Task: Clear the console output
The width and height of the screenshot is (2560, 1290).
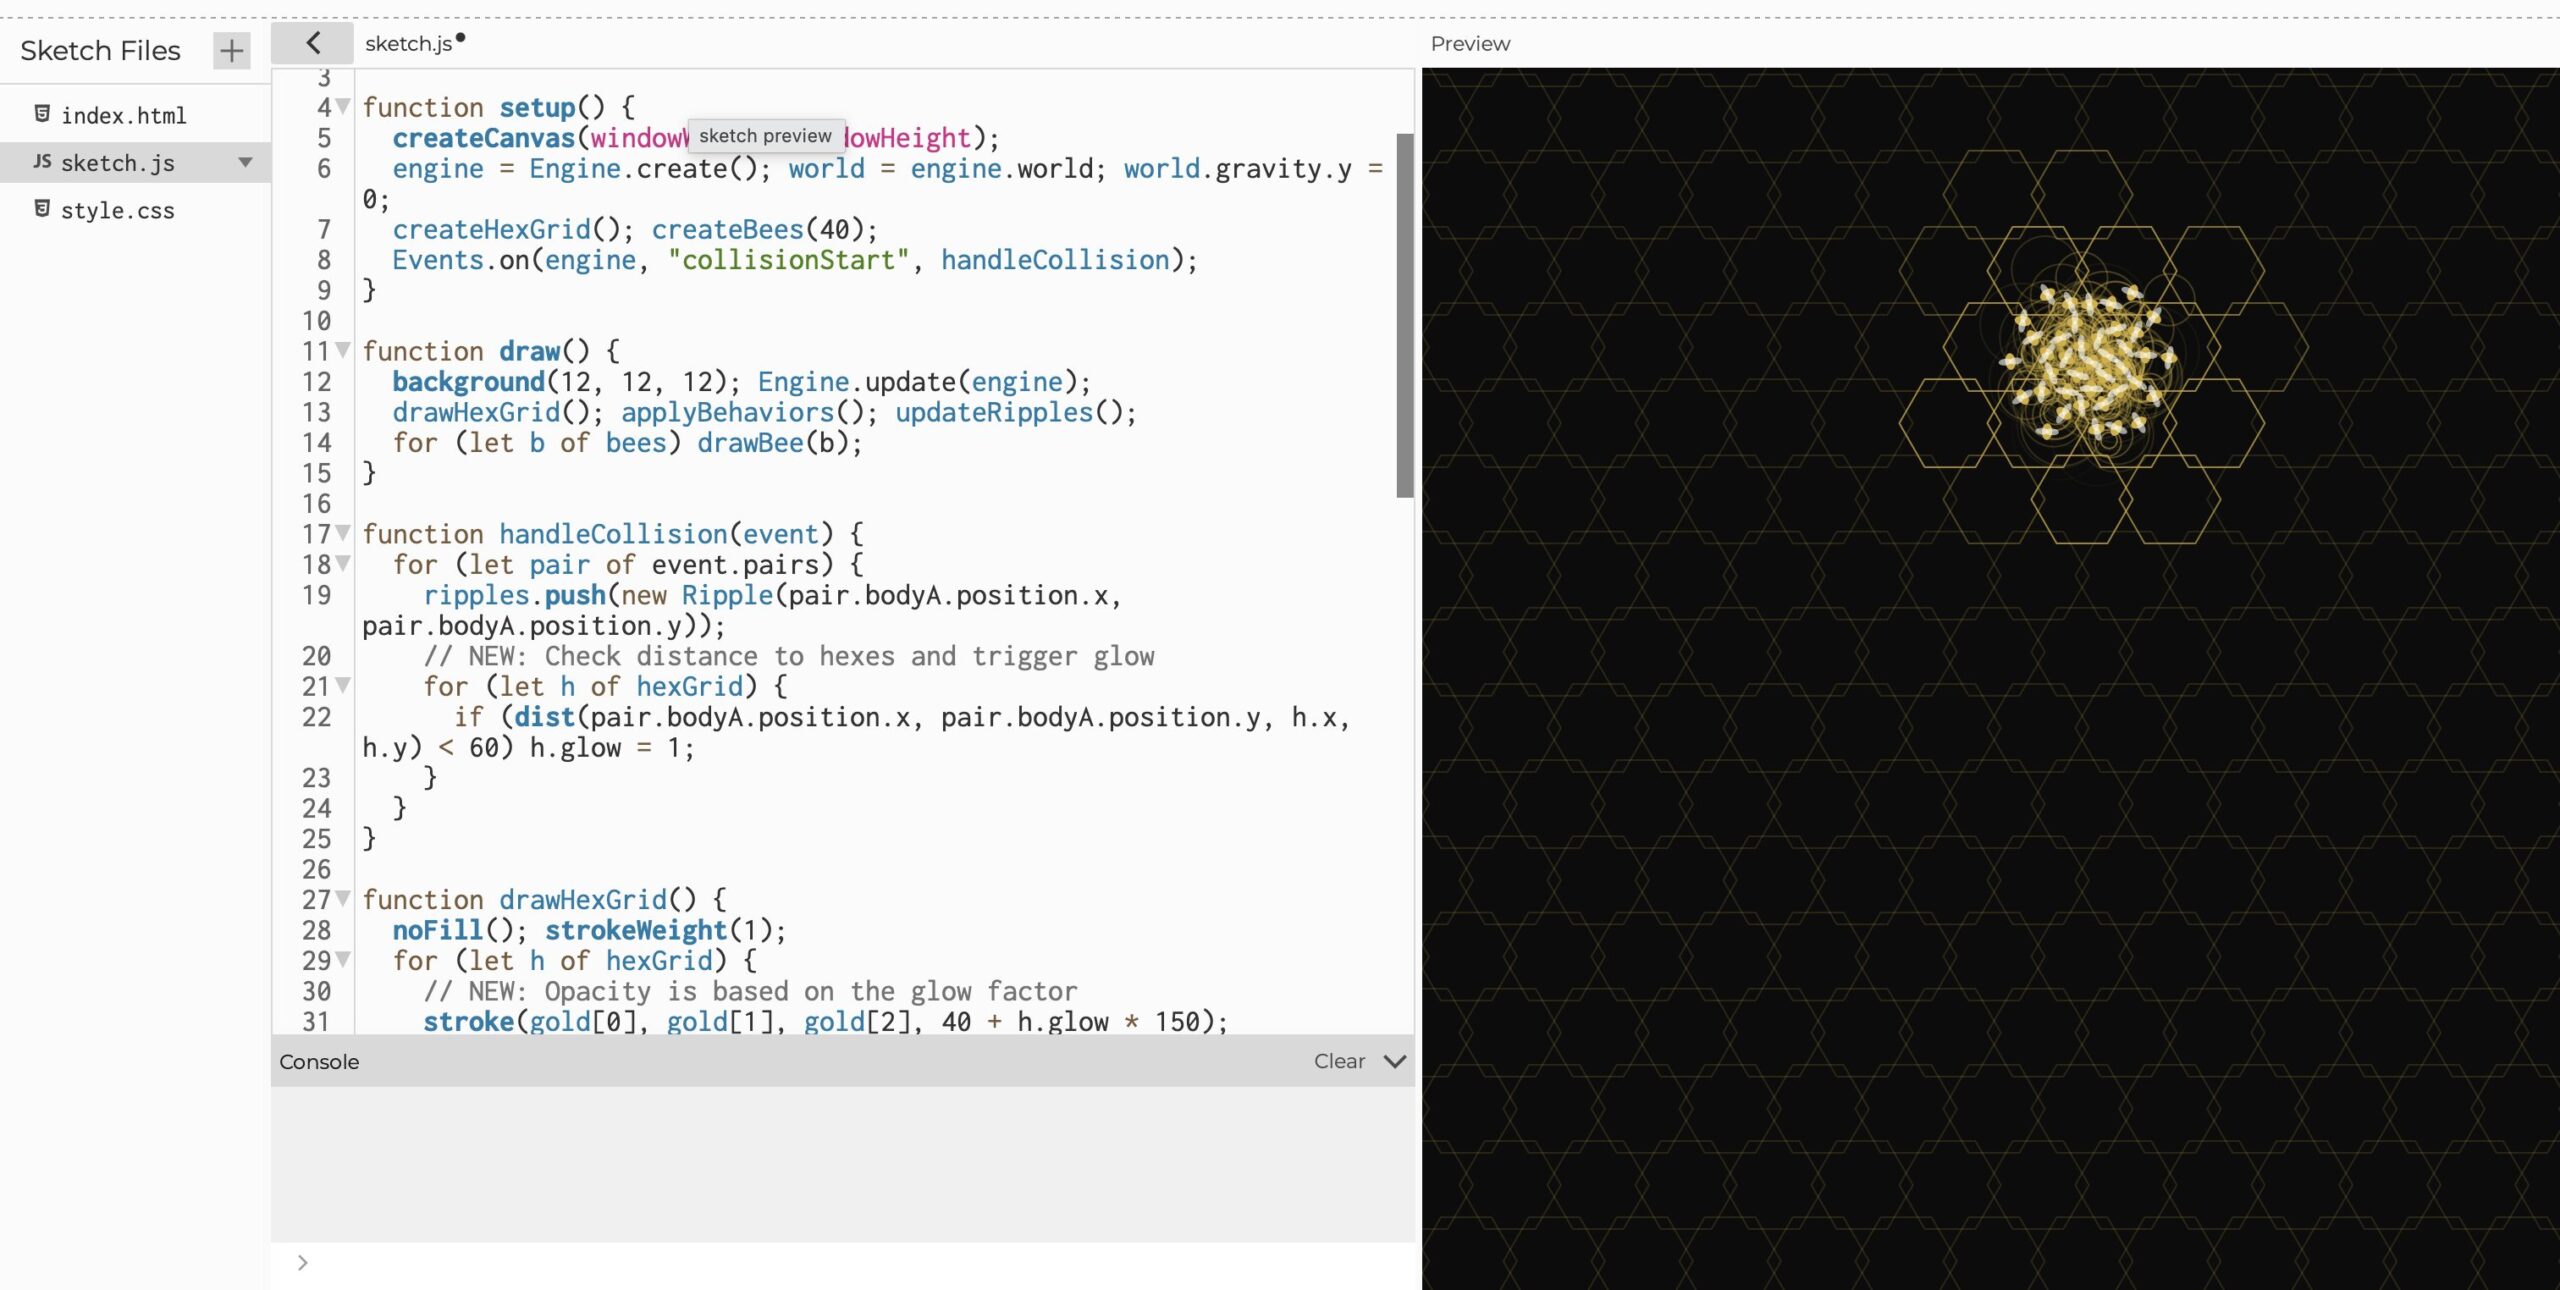Action: click(x=1338, y=1061)
